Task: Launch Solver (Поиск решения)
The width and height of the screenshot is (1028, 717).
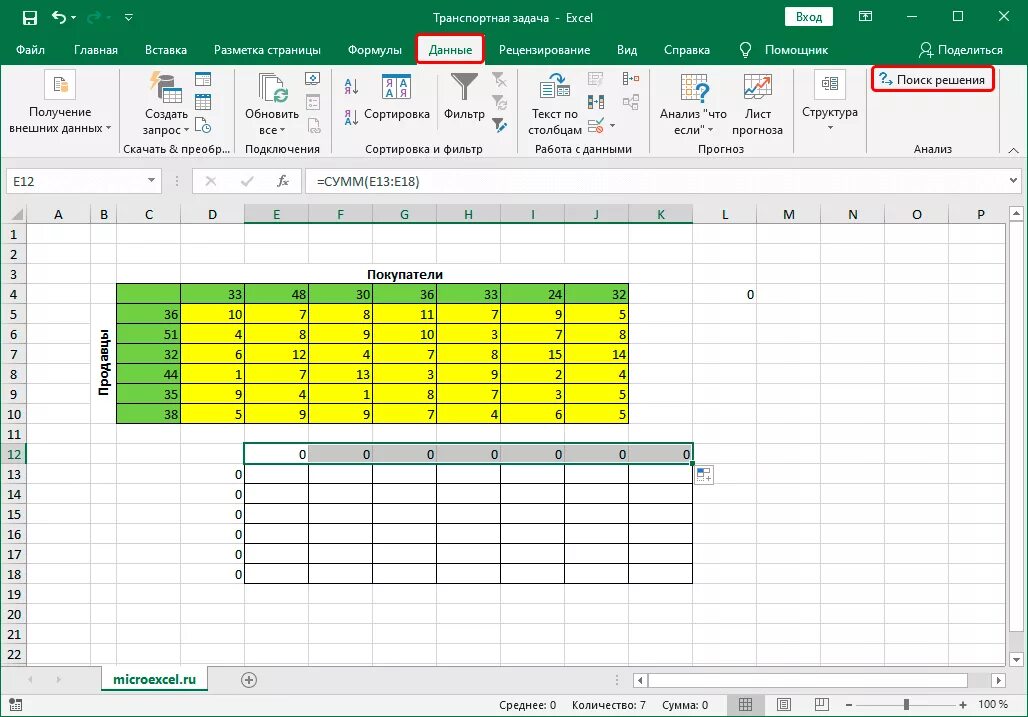Action: (x=932, y=79)
